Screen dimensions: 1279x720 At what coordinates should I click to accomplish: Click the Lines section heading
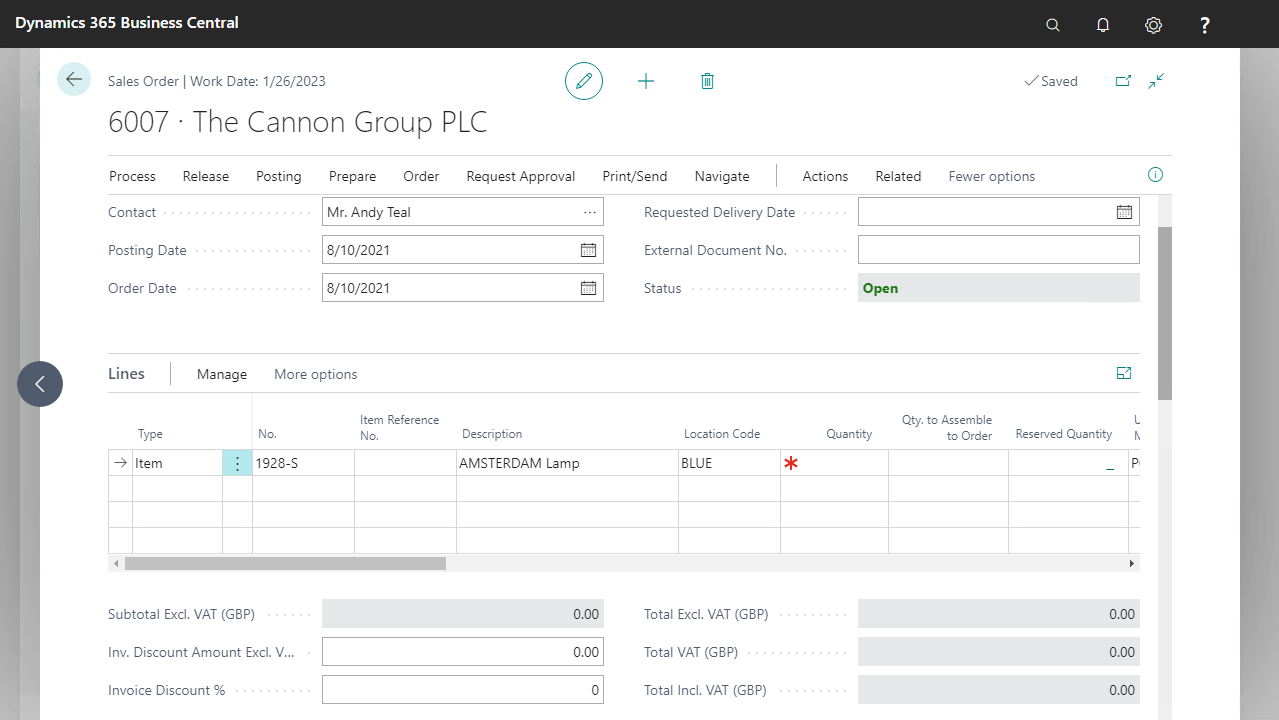click(126, 373)
